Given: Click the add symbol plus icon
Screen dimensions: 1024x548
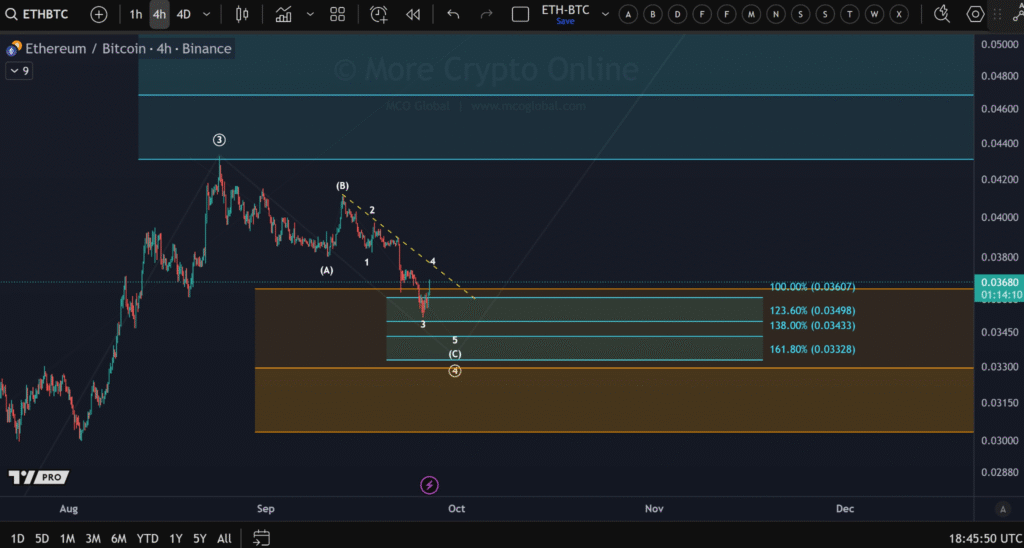Looking at the screenshot, I should pyautogui.click(x=98, y=14).
